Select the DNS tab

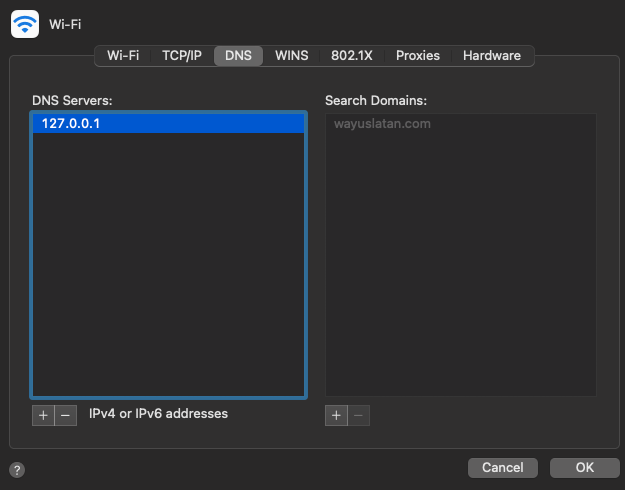click(238, 55)
